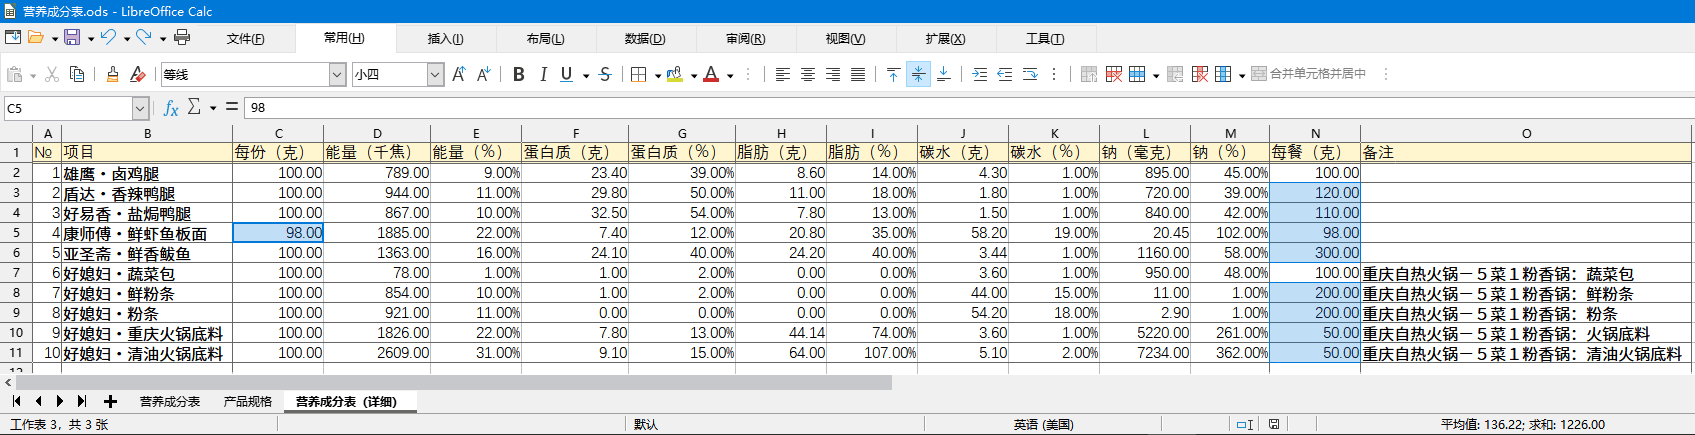This screenshot has width=1695, height=435.
Task: Redo the last undone action
Action: pyautogui.click(x=144, y=37)
